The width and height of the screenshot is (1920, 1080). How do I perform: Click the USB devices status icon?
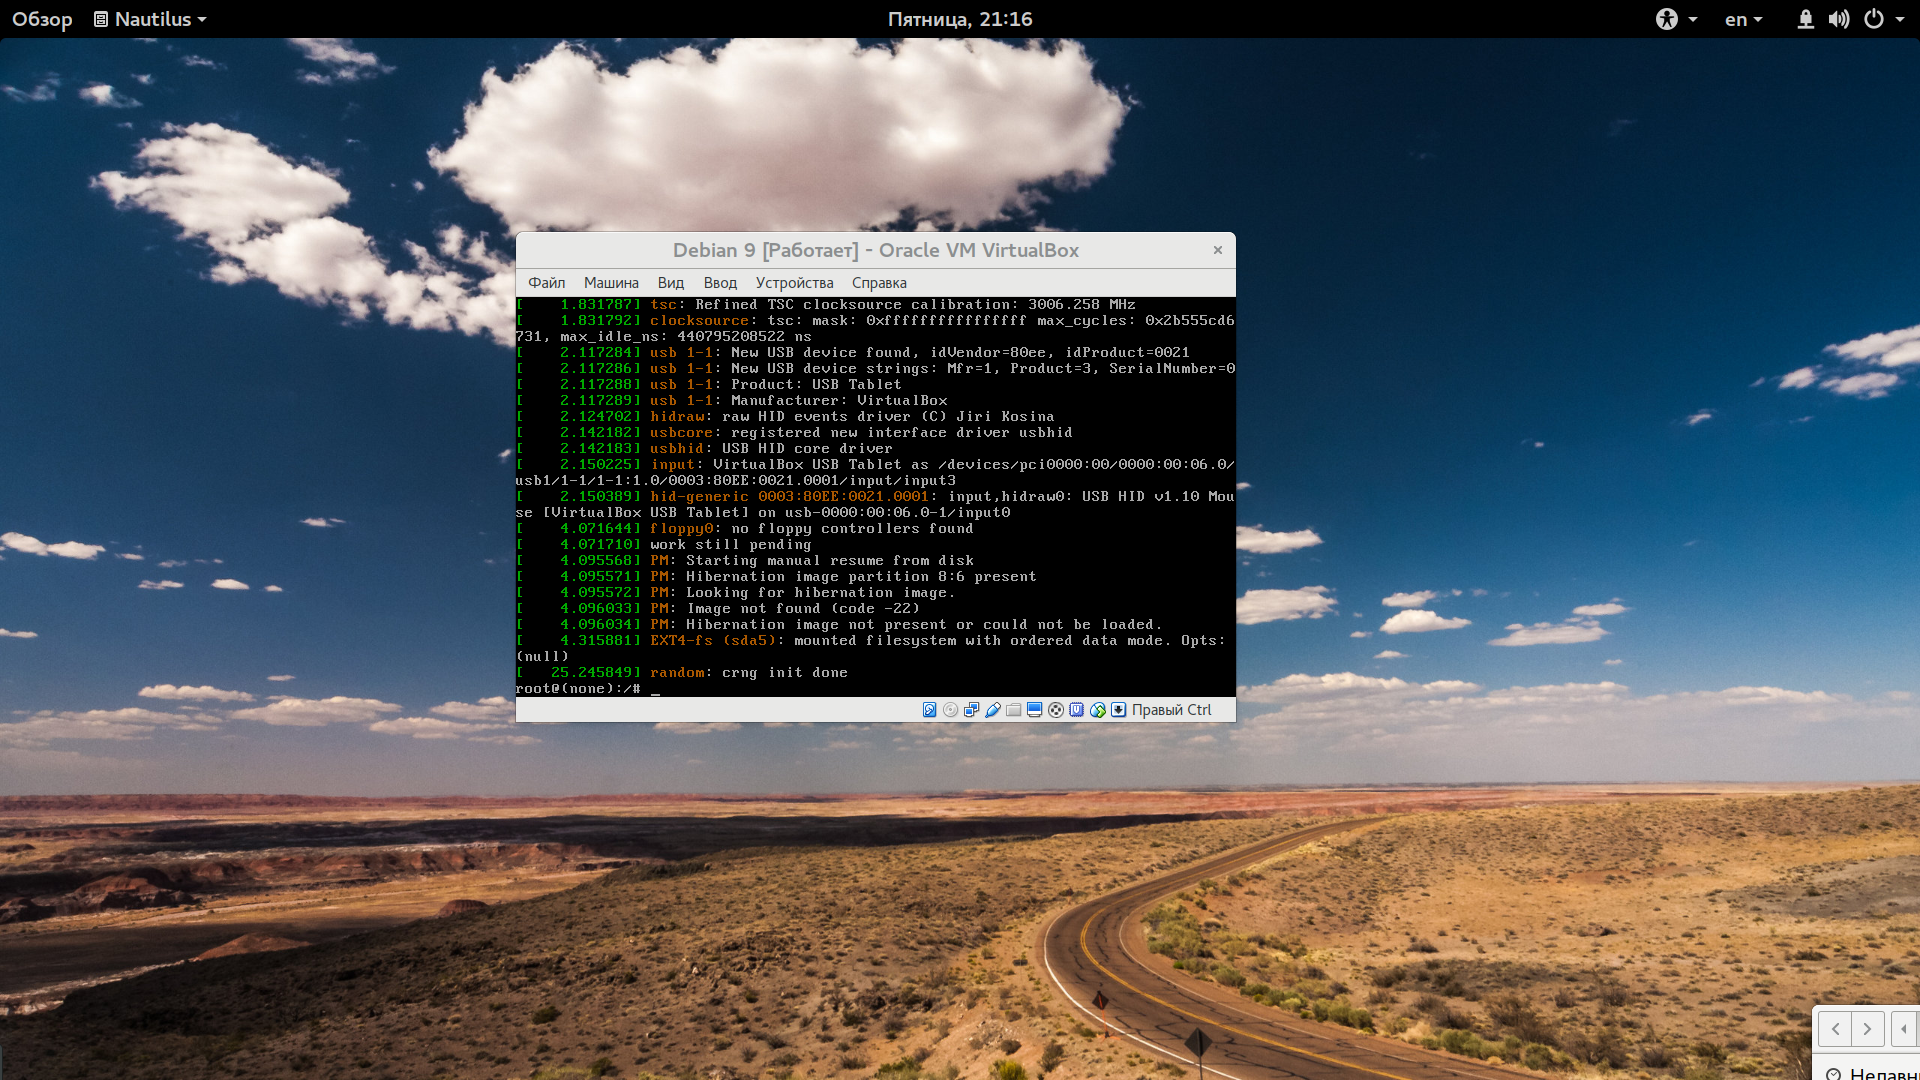(x=992, y=710)
